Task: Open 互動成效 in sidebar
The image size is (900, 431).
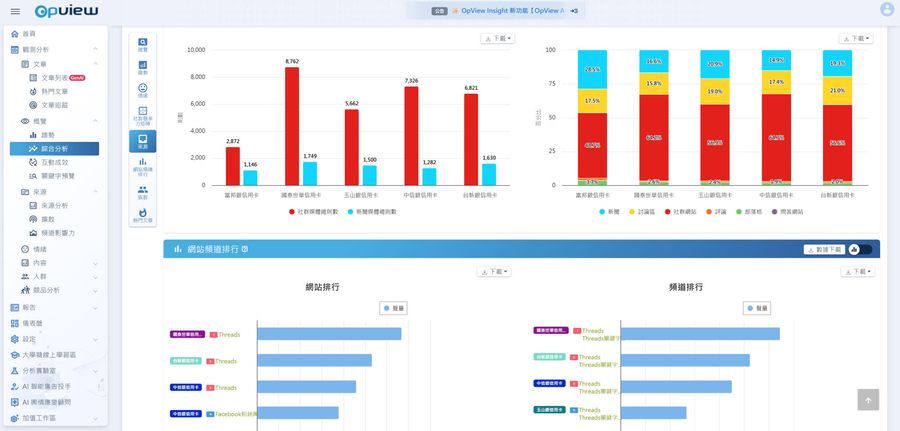Action: [57, 162]
